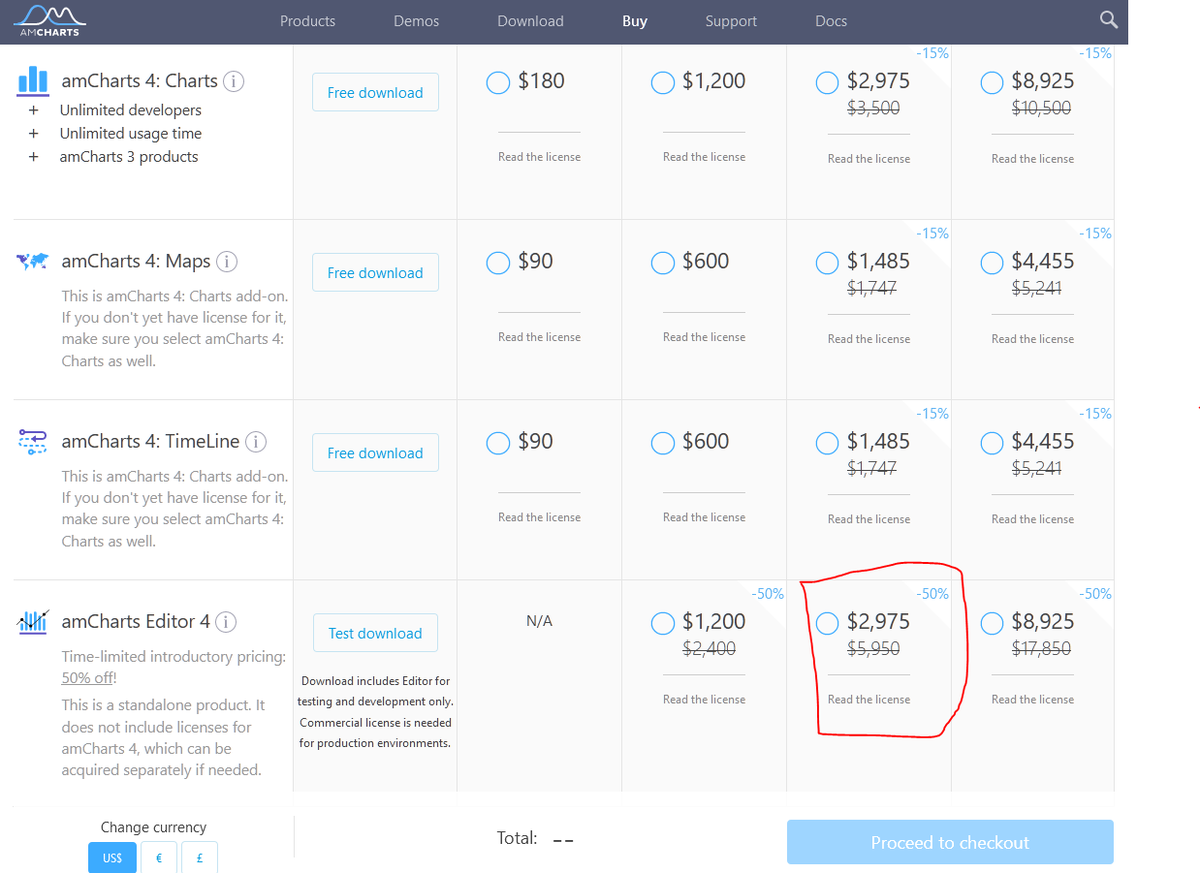Select the $4,455 Maps license option
This screenshot has height=873, width=1200.
992,262
